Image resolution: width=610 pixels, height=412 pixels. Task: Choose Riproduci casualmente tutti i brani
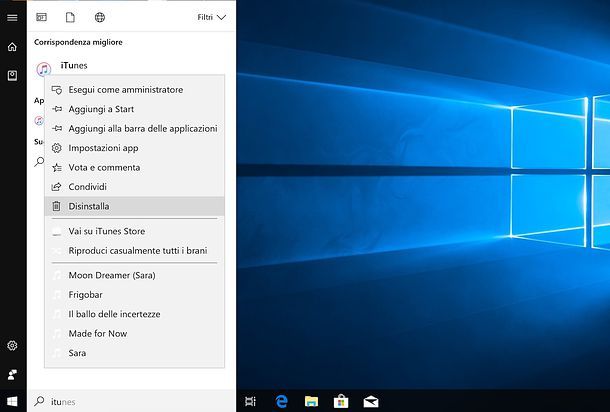(x=134, y=251)
